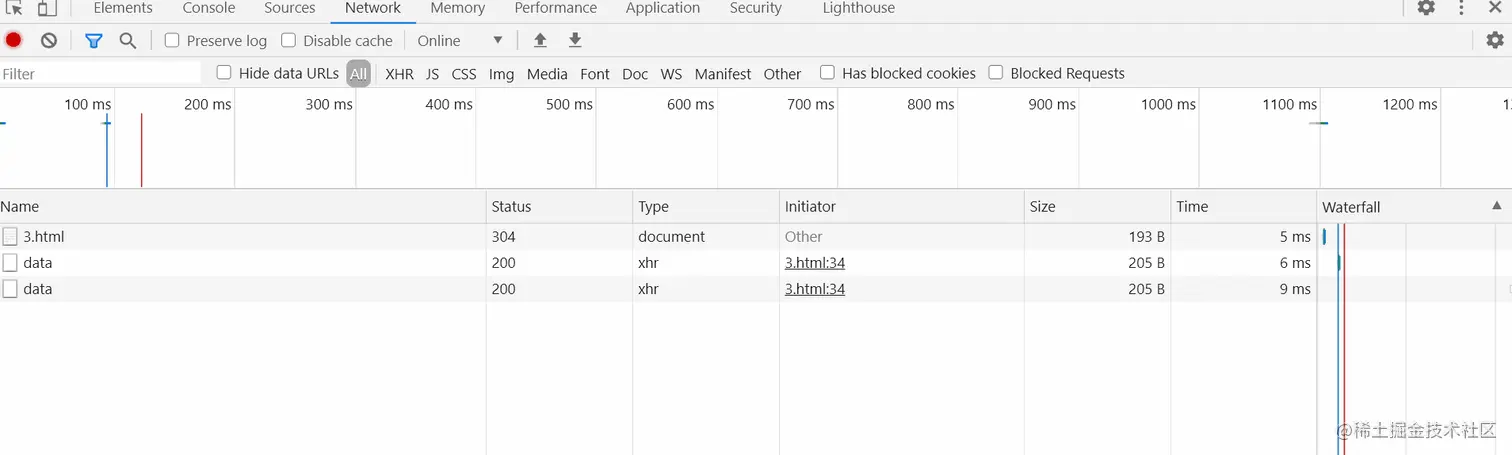Open the network search magnifier
Image resolution: width=1512 pixels, height=455 pixels.
pyautogui.click(x=128, y=40)
